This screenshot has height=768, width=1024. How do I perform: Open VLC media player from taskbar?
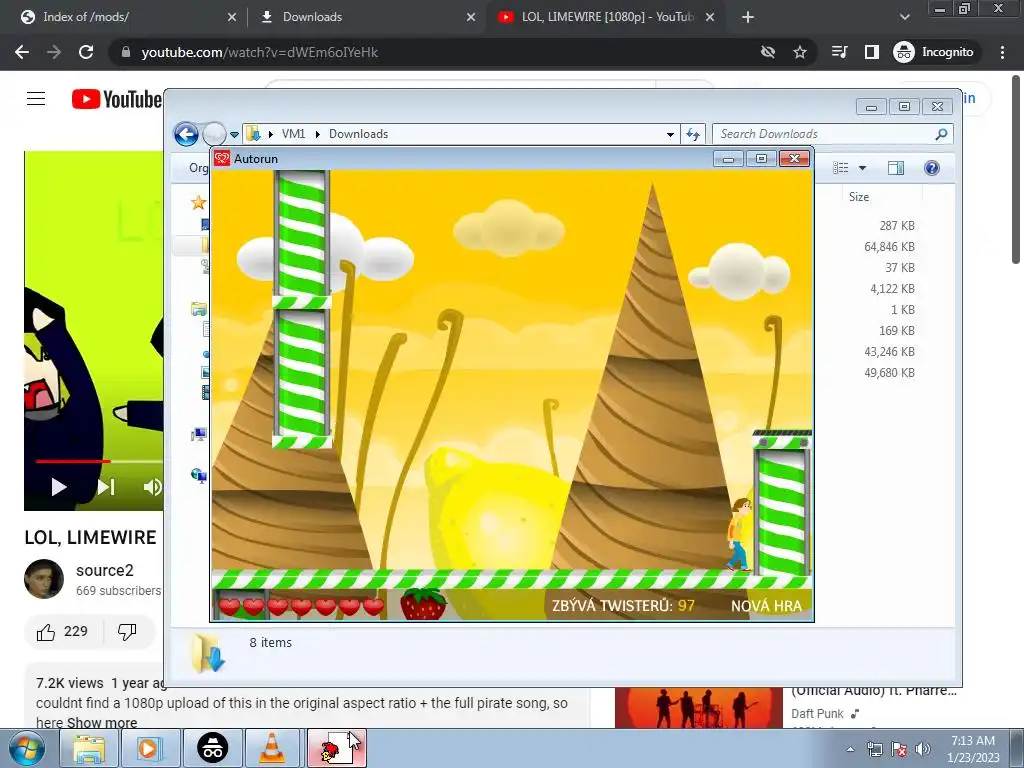(x=273, y=748)
